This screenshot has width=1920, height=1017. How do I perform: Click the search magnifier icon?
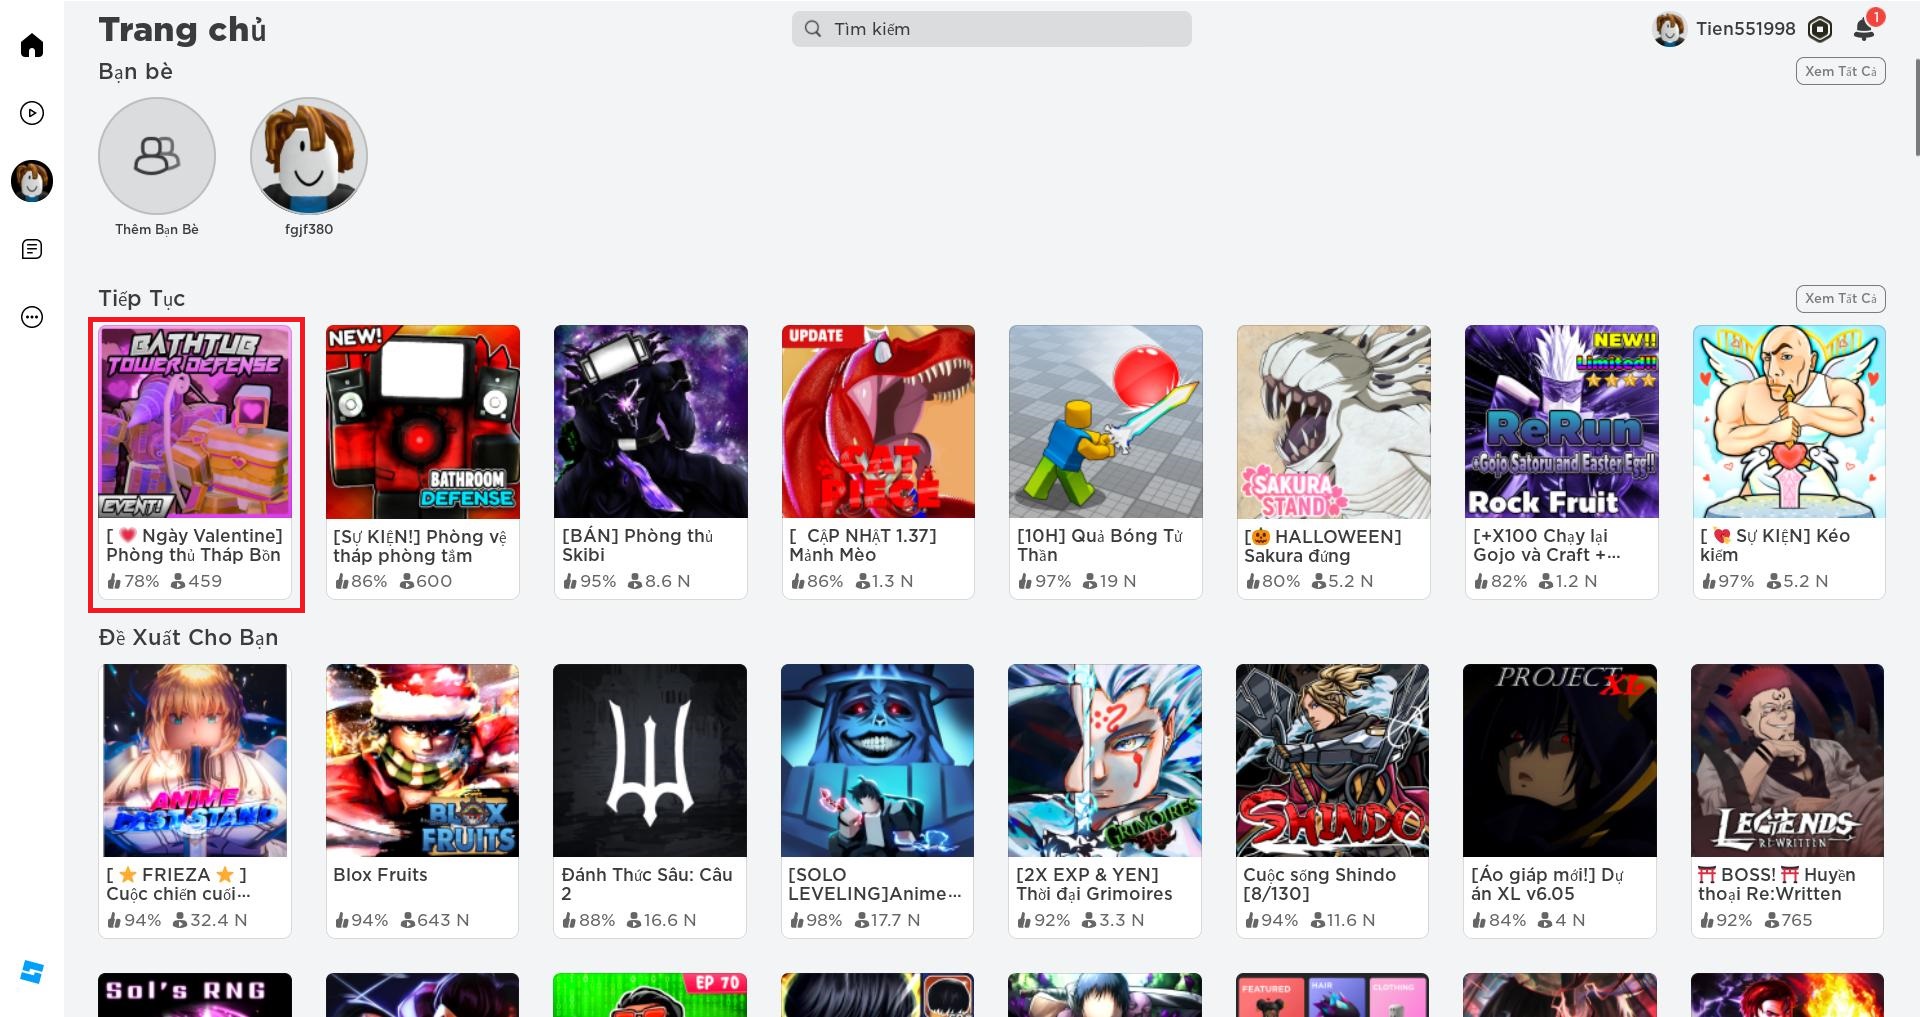point(813,29)
